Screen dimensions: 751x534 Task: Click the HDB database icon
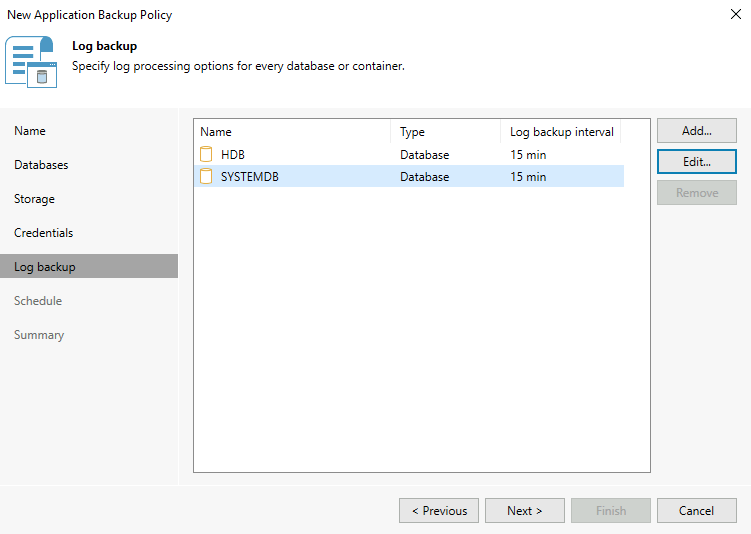click(206, 155)
